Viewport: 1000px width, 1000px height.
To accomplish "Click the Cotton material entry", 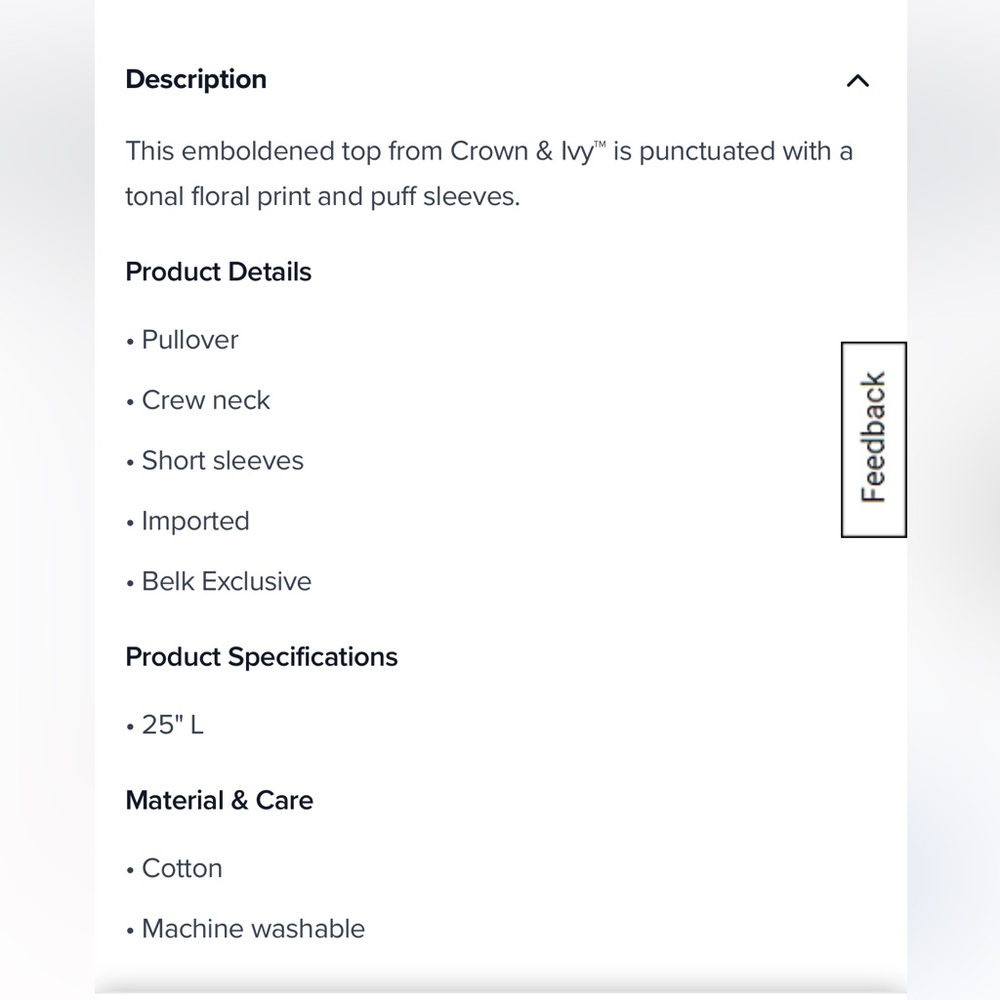I will (182, 868).
